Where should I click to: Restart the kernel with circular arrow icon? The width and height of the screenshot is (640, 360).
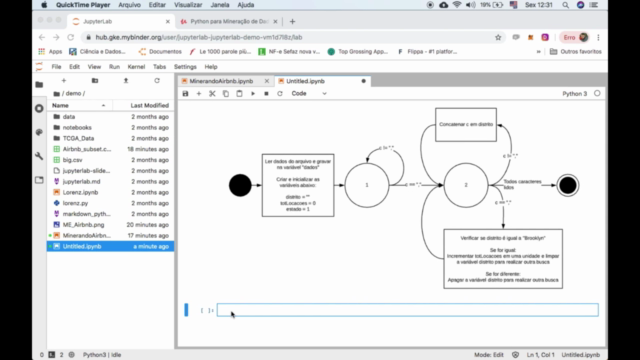[x=280, y=93]
